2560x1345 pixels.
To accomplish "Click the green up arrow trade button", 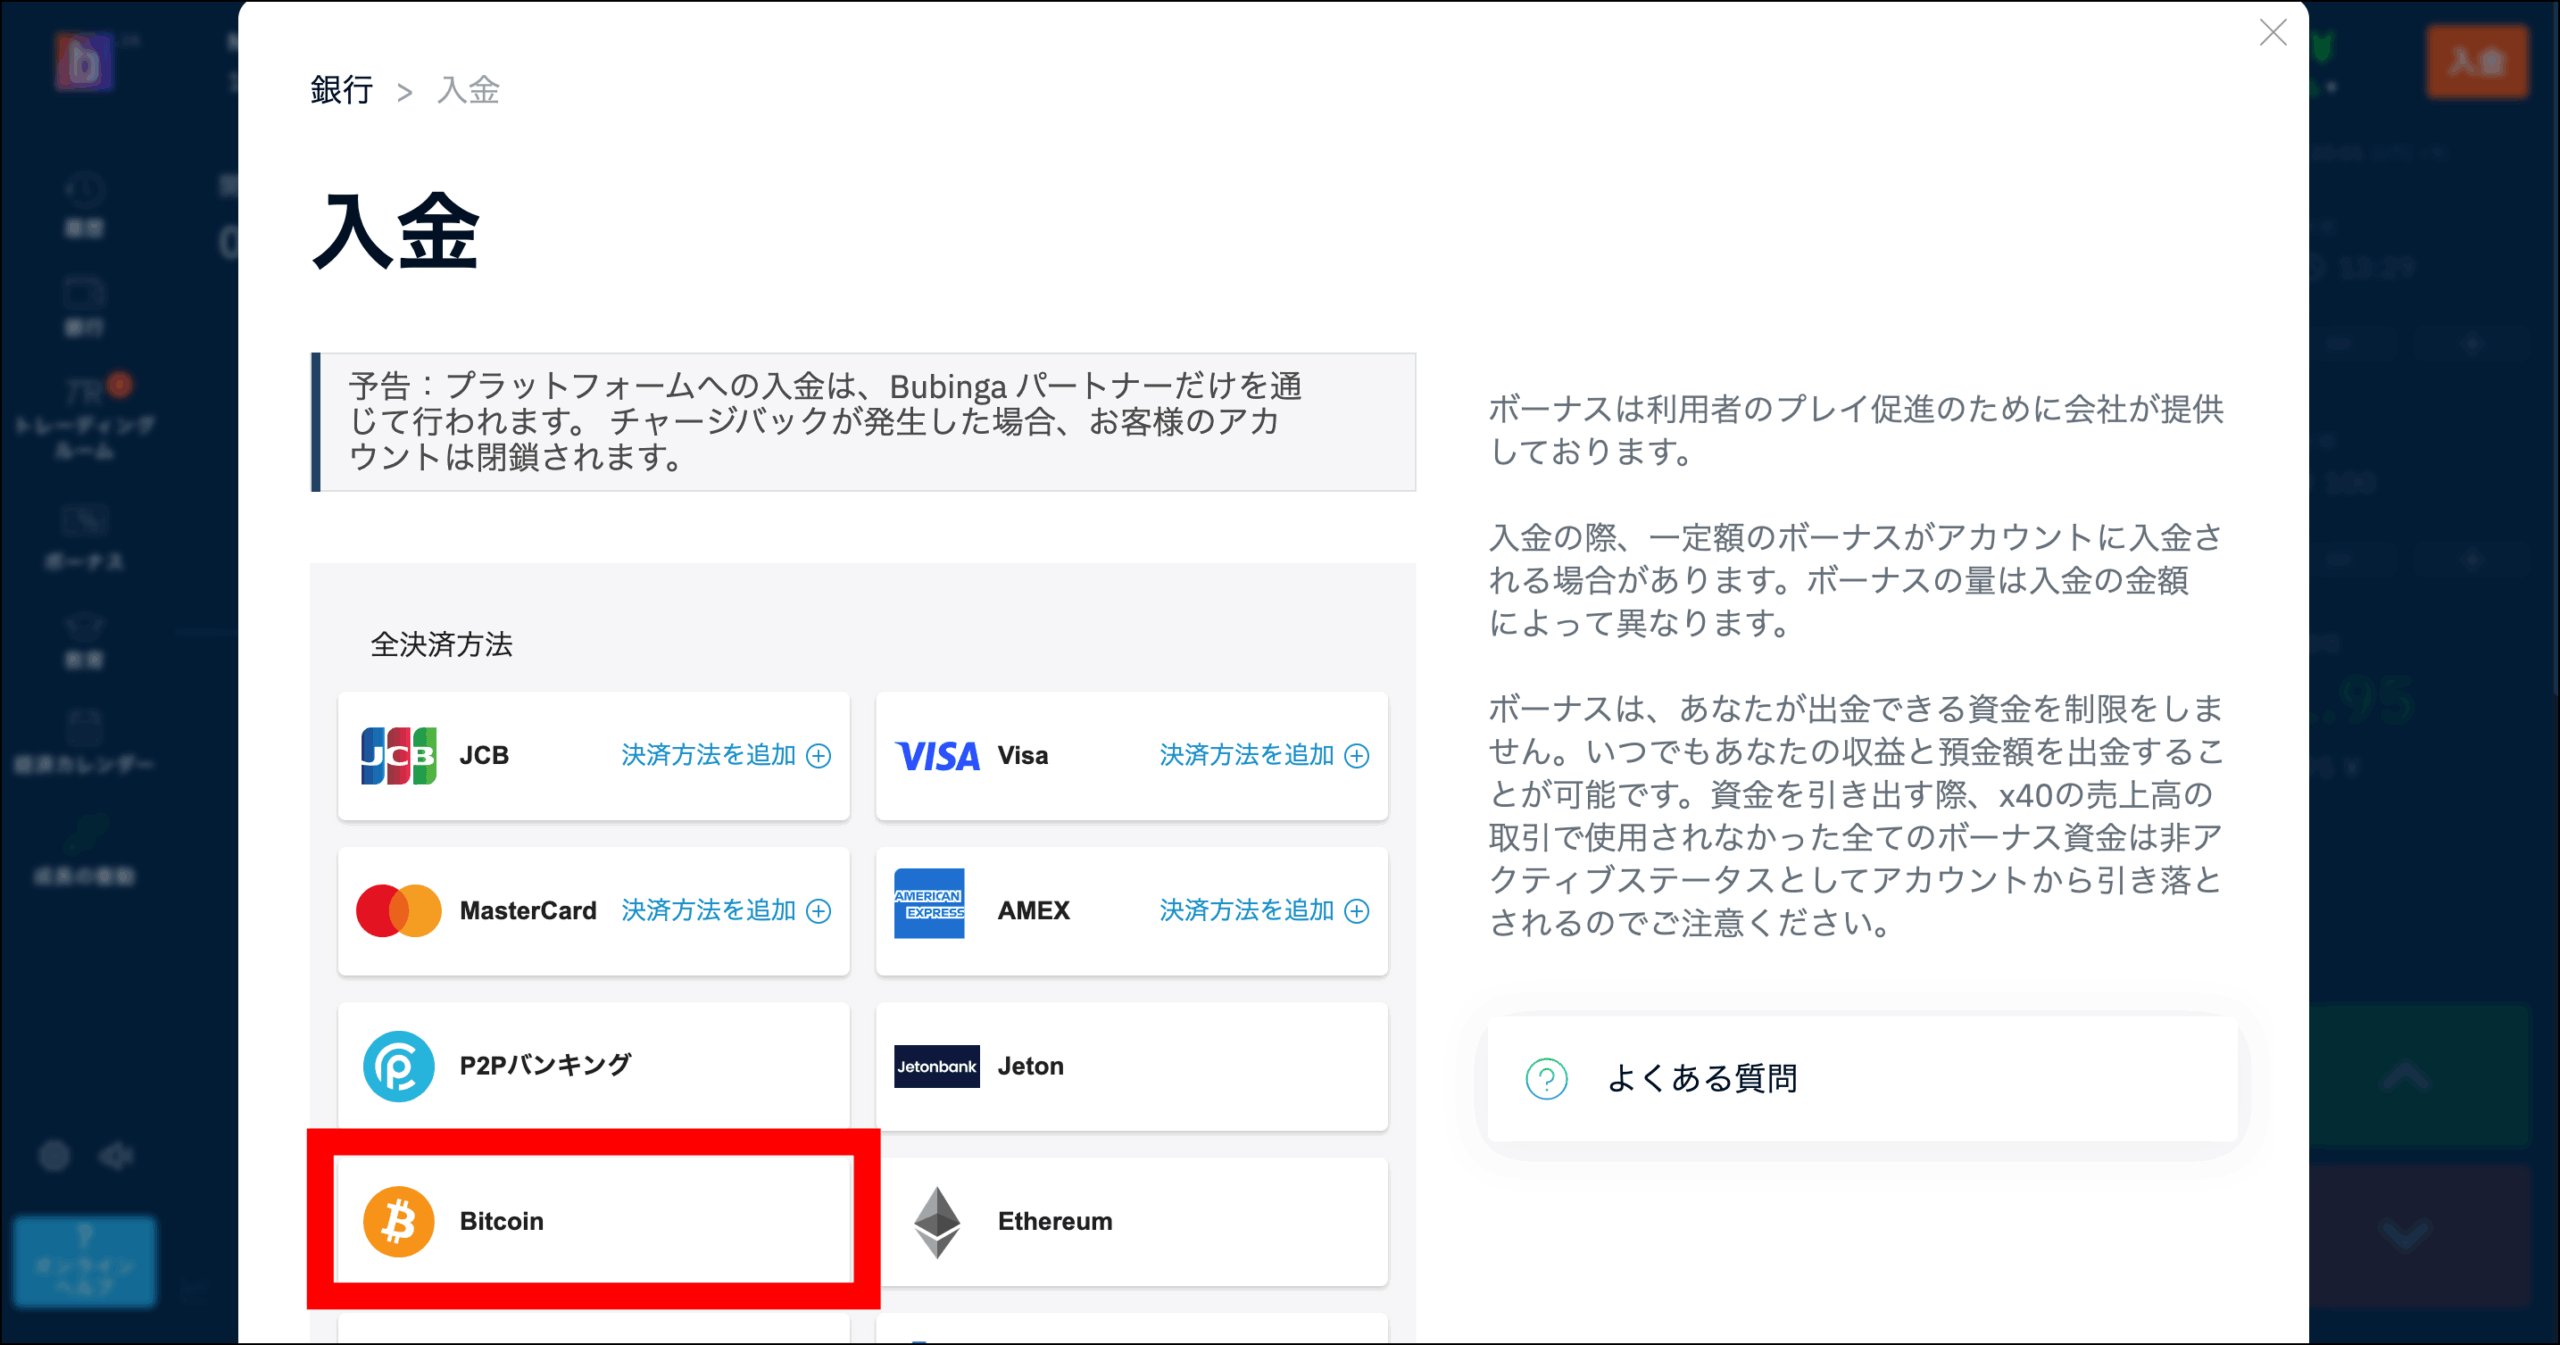I will point(2405,1077).
